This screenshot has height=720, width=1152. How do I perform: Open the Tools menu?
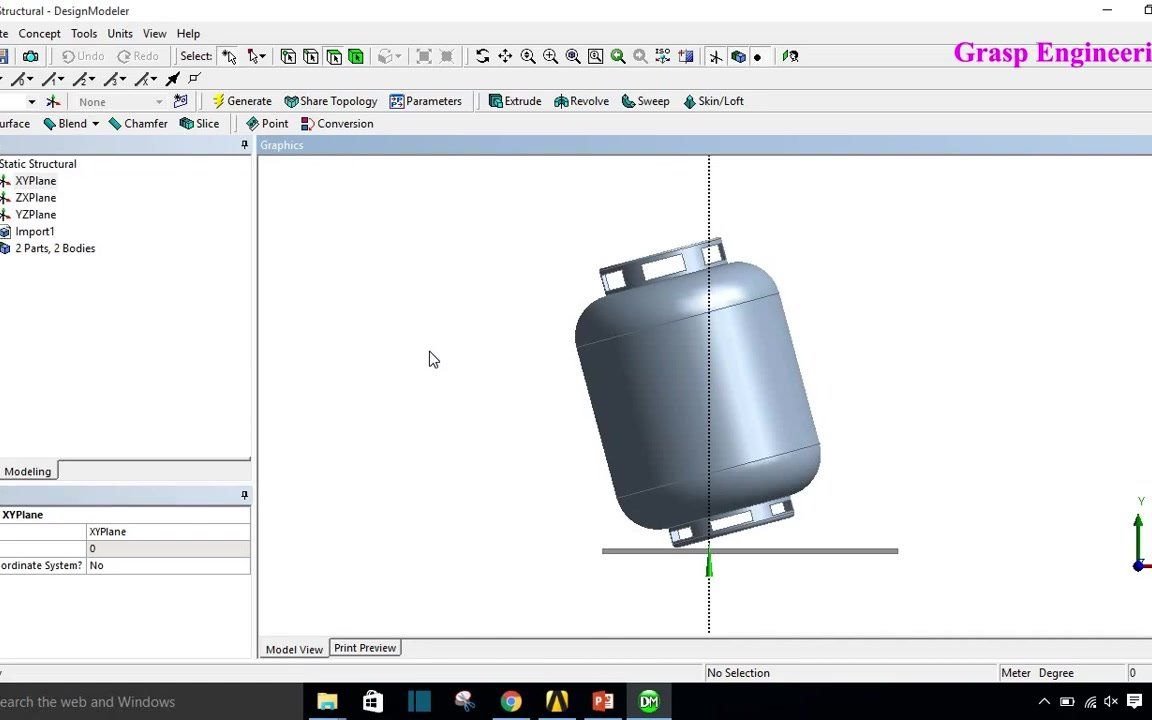[83, 33]
